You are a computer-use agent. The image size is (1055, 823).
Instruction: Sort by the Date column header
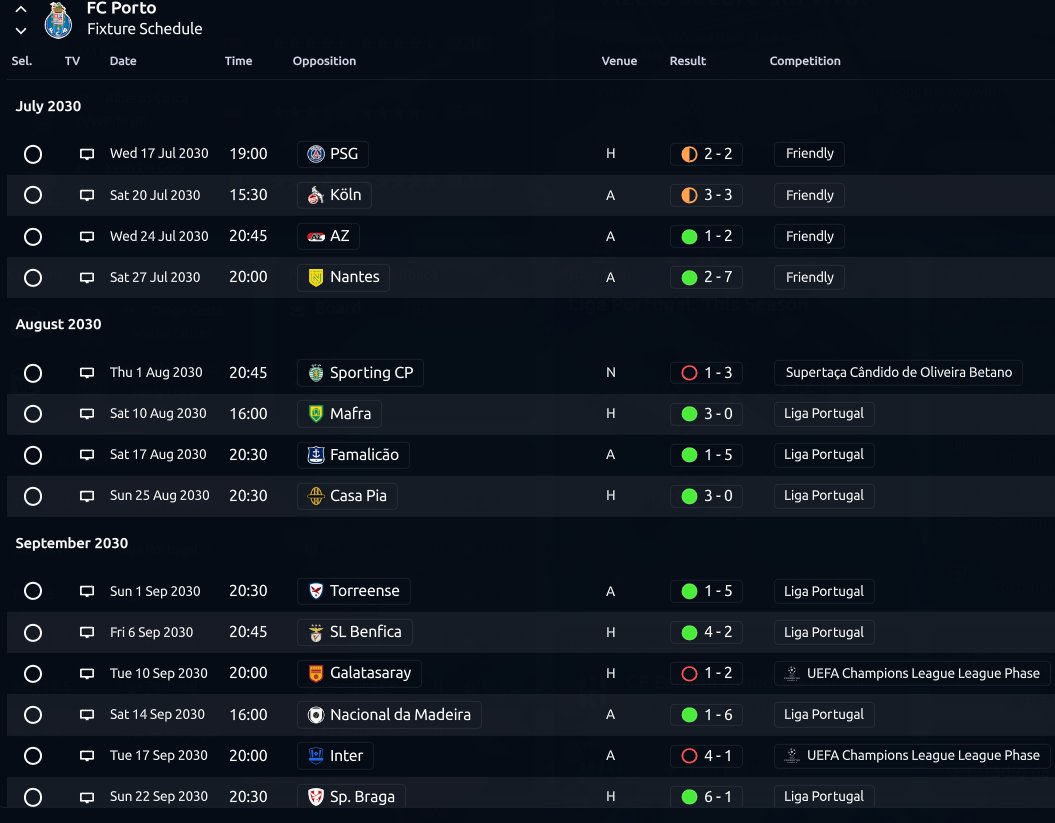(123, 61)
